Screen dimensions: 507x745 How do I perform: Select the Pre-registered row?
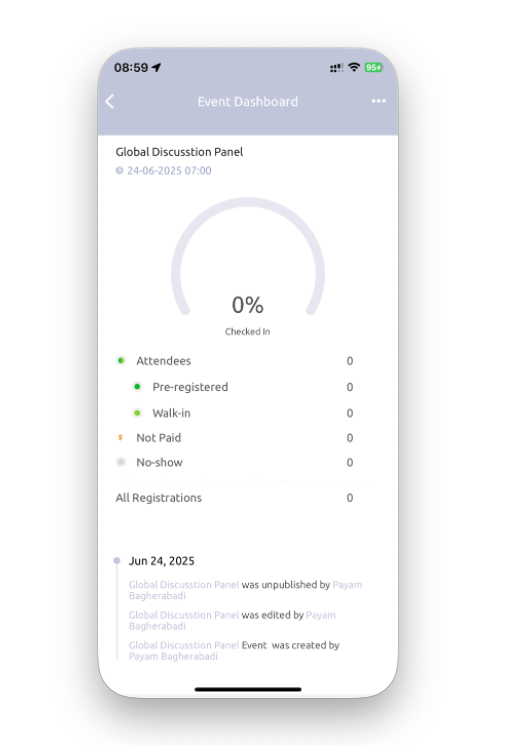click(x=243, y=387)
